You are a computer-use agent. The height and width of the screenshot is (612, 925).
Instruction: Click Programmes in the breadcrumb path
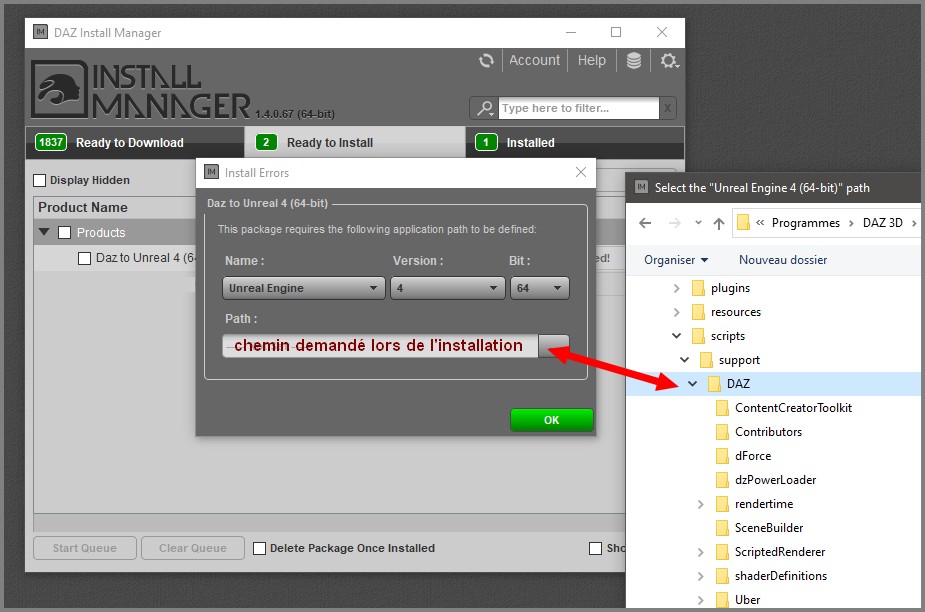tap(805, 223)
